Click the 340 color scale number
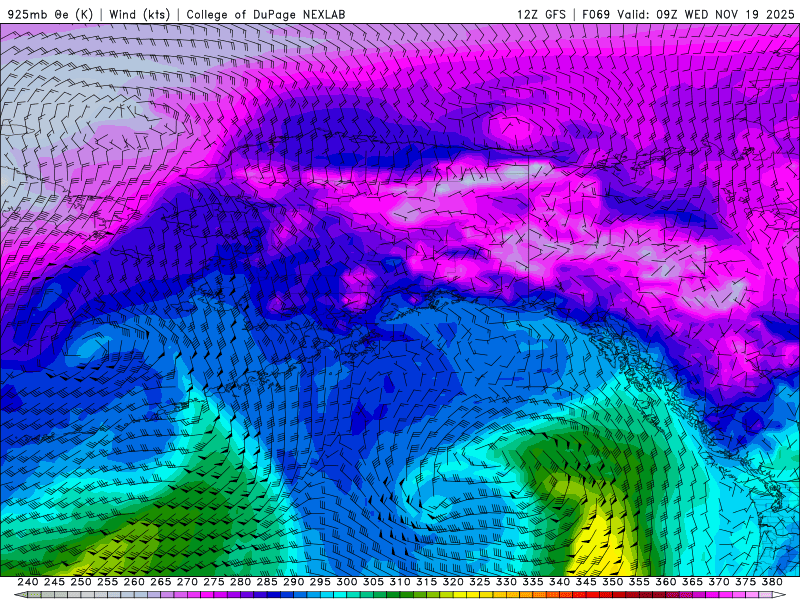 pos(559,582)
